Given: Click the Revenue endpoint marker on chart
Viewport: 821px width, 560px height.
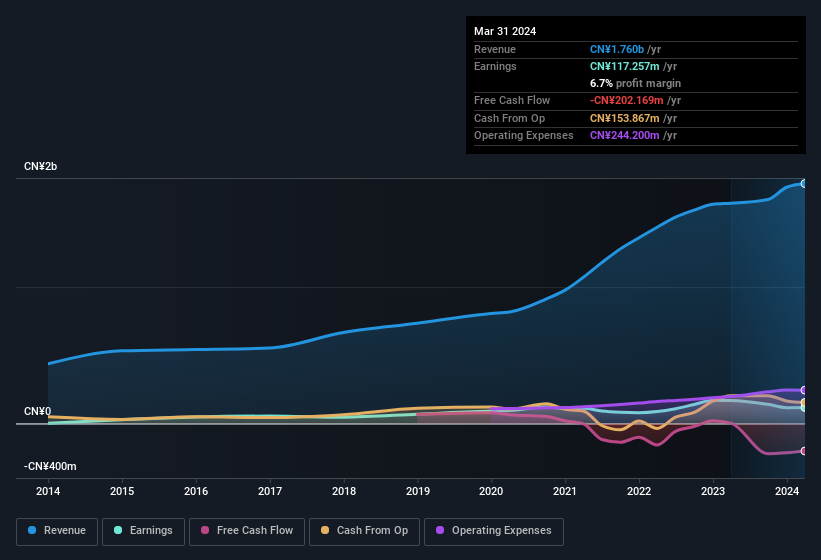Looking at the screenshot, I should tap(803, 184).
